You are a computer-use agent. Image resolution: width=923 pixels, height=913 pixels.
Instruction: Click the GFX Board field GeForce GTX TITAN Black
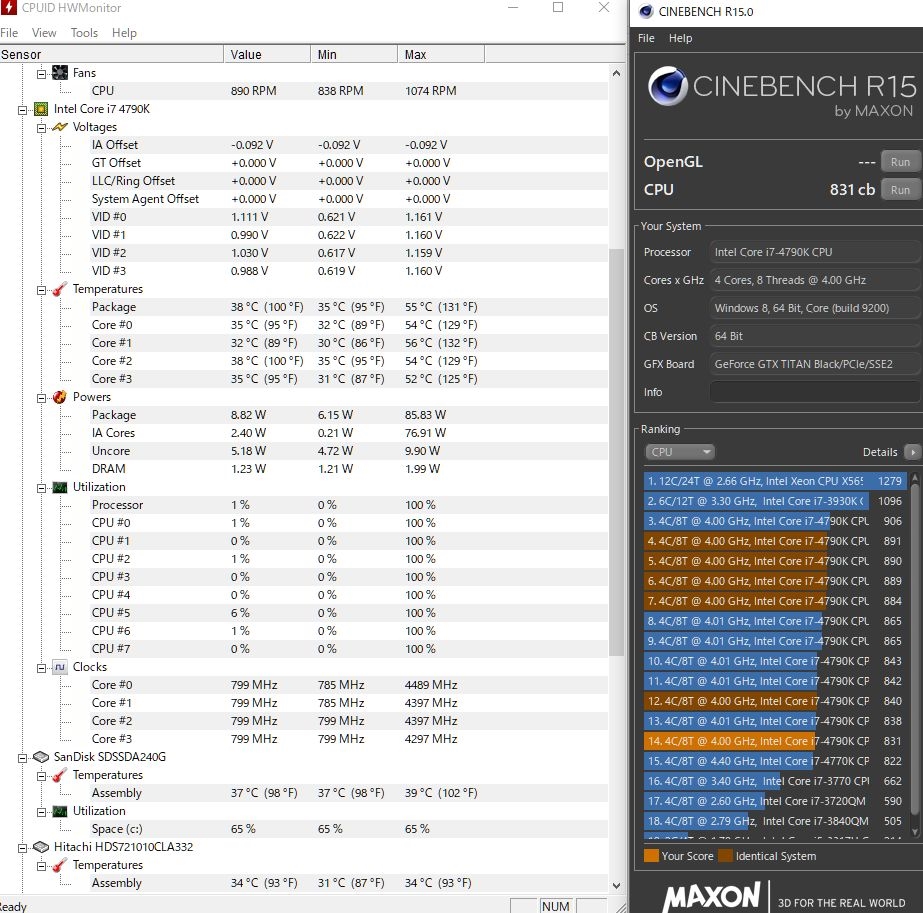[x=815, y=364]
